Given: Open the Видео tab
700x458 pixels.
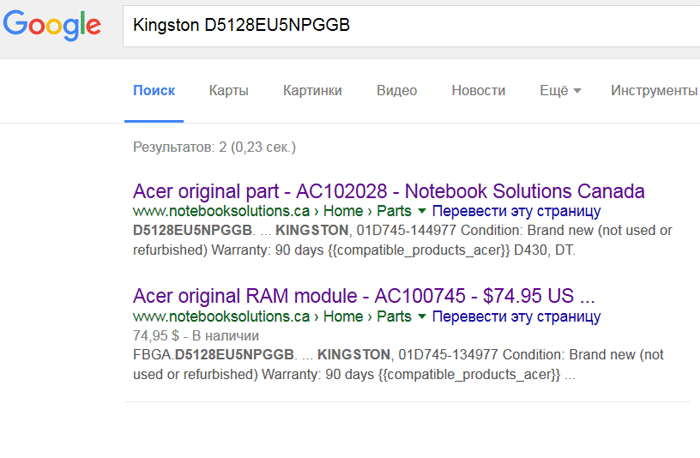Looking at the screenshot, I should click(x=396, y=91).
